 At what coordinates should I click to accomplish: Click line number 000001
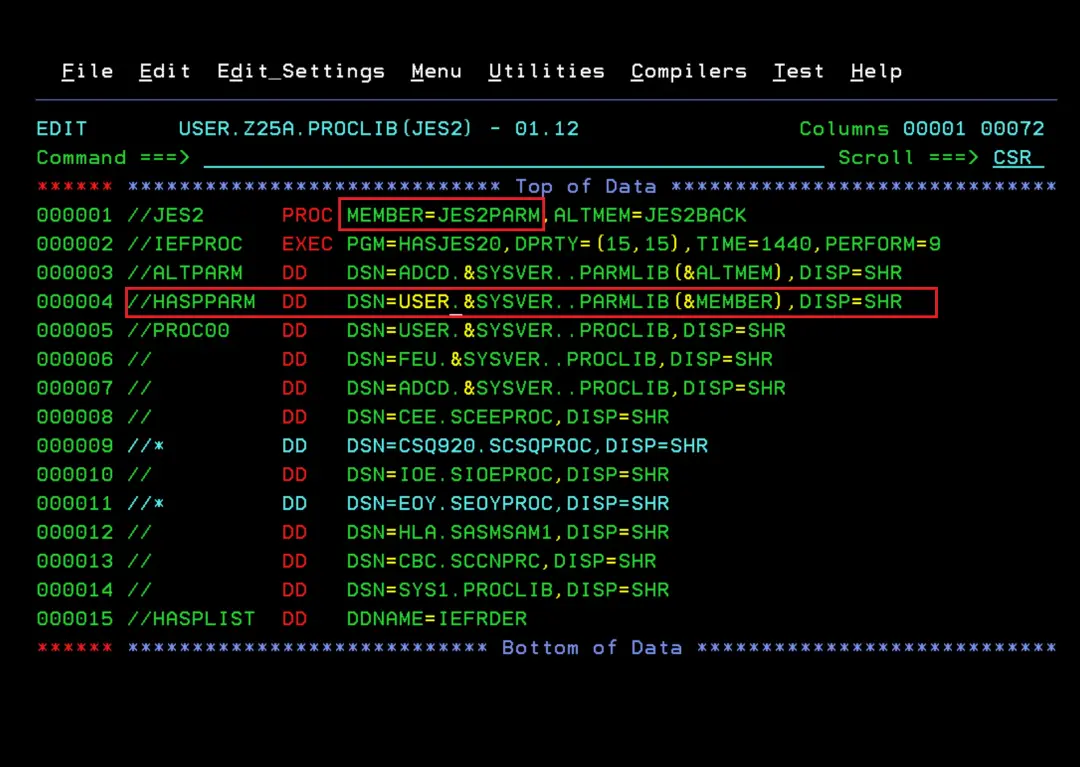coord(74,215)
